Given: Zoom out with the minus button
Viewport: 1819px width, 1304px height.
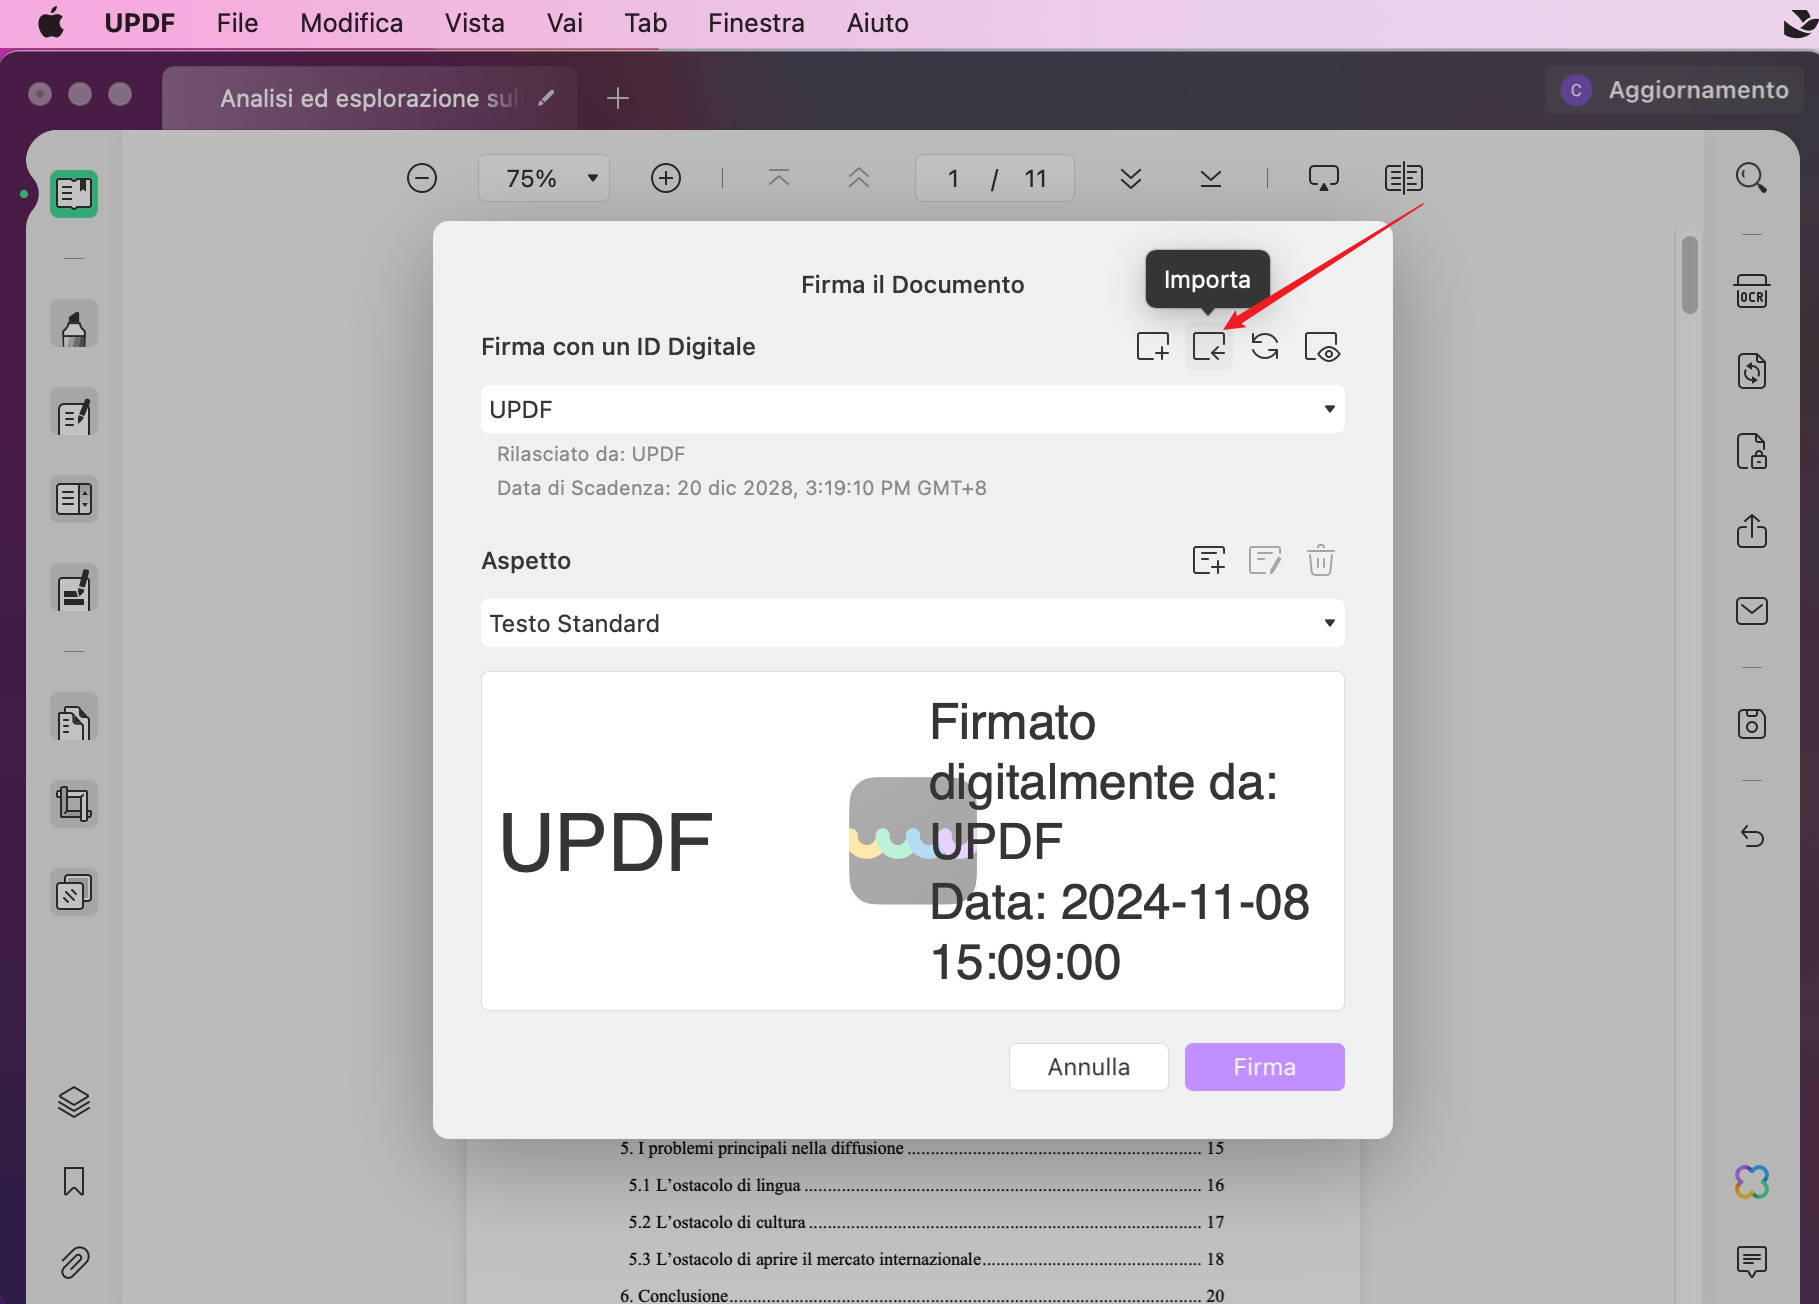Looking at the screenshot, I should coord(422,178).
